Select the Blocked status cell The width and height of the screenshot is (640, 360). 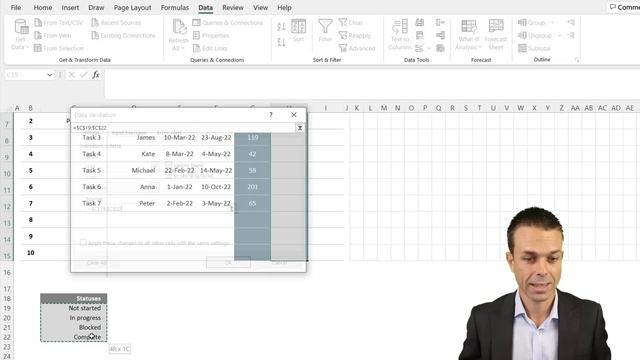coord(74,327)
